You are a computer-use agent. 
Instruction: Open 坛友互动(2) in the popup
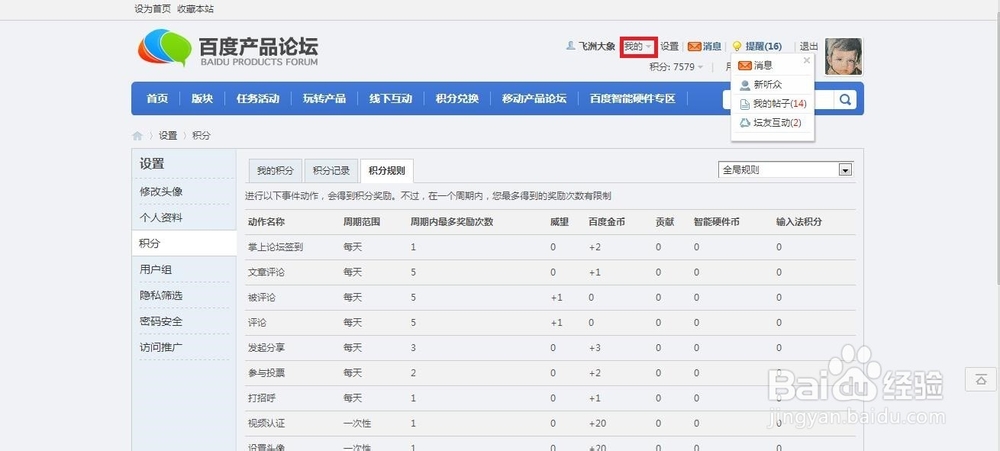(770, 123)
